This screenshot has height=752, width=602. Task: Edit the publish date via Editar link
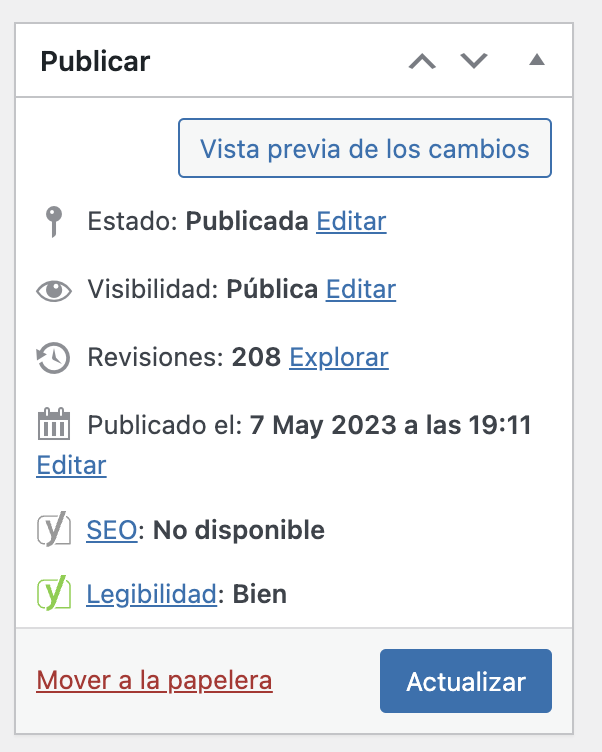coord(71,465)
